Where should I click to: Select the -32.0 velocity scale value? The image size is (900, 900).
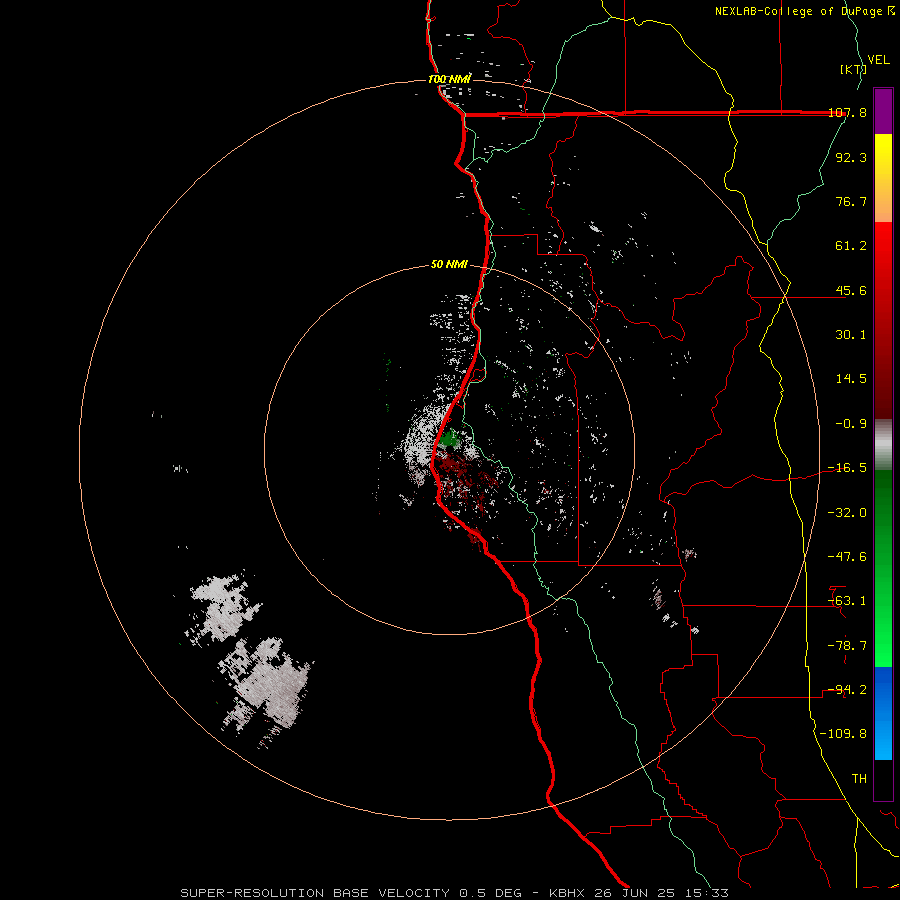[847, 513]
